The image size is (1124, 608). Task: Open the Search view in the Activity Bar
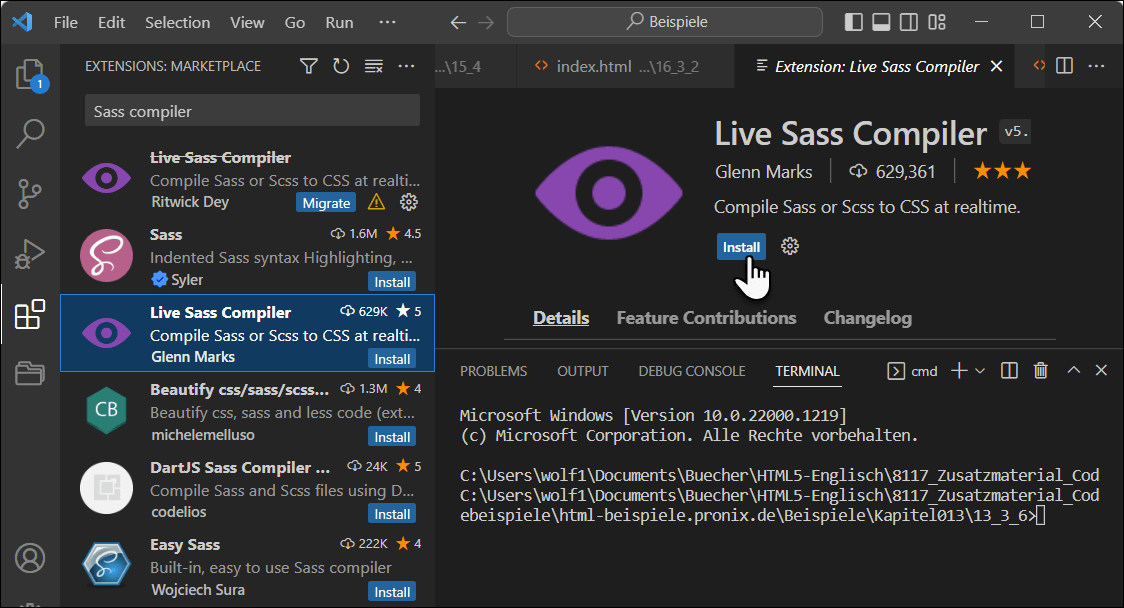[30, 132]
